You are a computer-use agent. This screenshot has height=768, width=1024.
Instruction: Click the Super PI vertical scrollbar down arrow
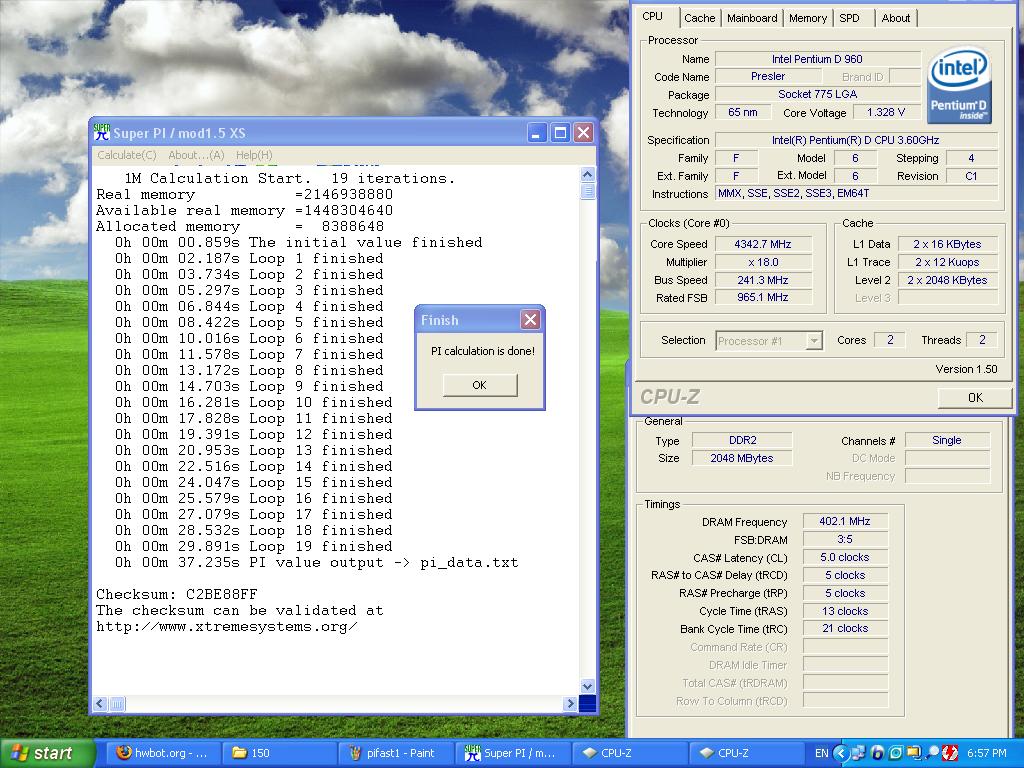click(x=587, y=686)
